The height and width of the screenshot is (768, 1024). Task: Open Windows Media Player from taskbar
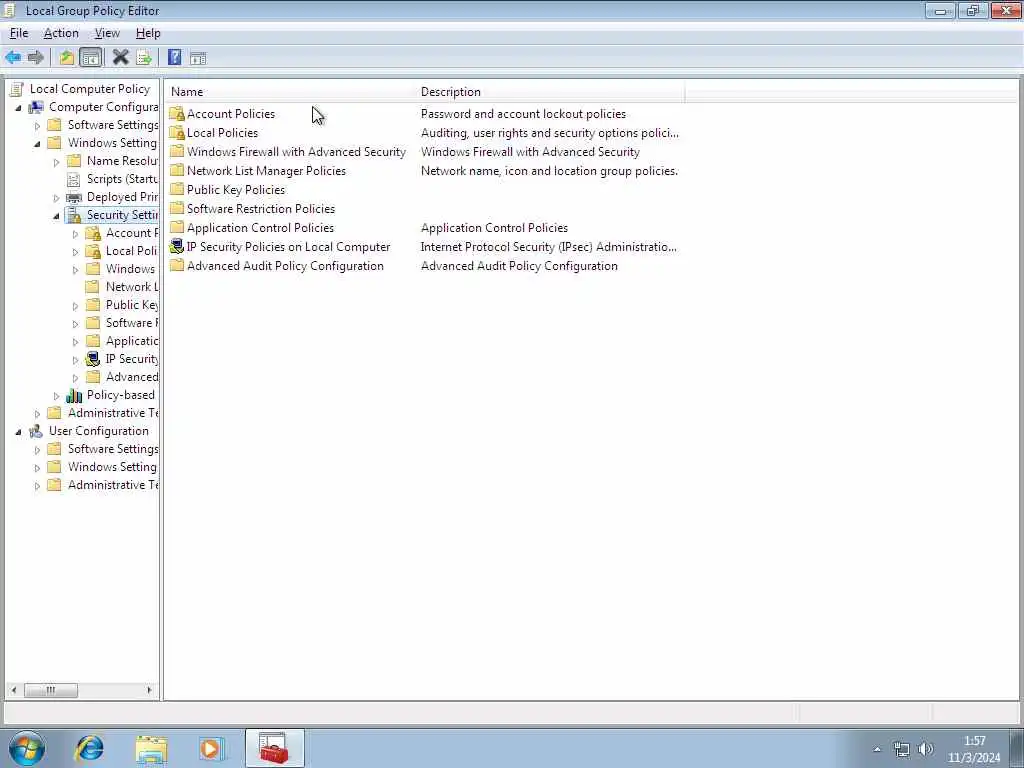pos(212,748)
